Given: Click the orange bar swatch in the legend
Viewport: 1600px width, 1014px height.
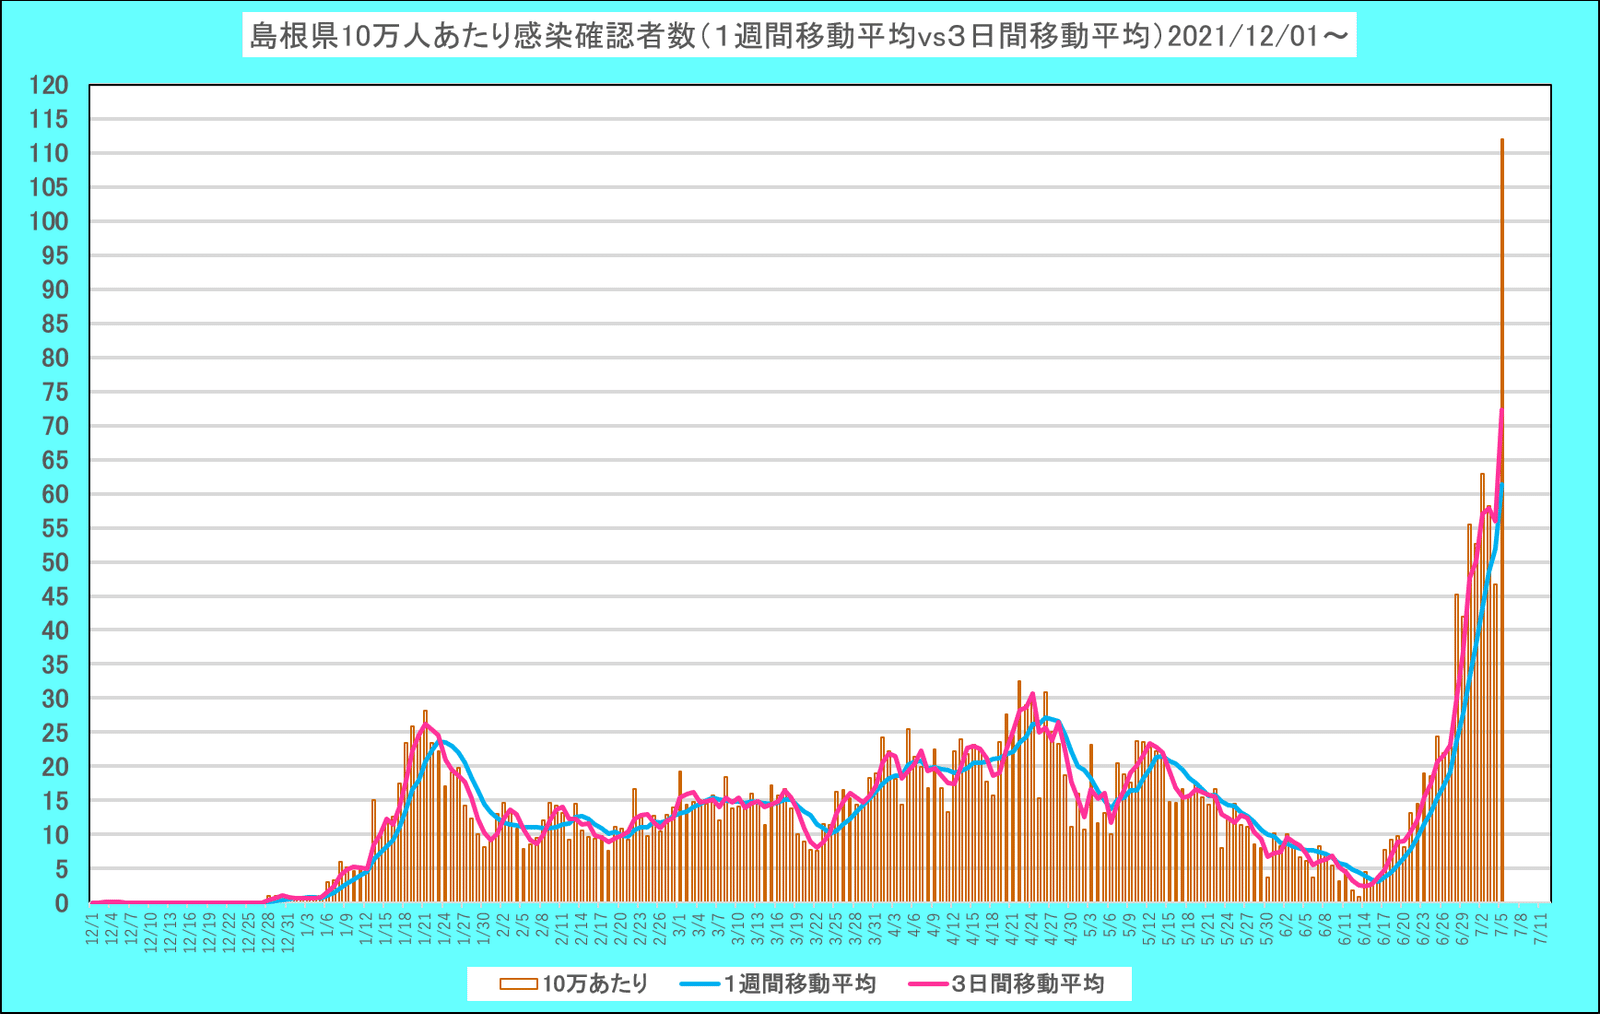Looking at the screenshot, I should point(518,984).
